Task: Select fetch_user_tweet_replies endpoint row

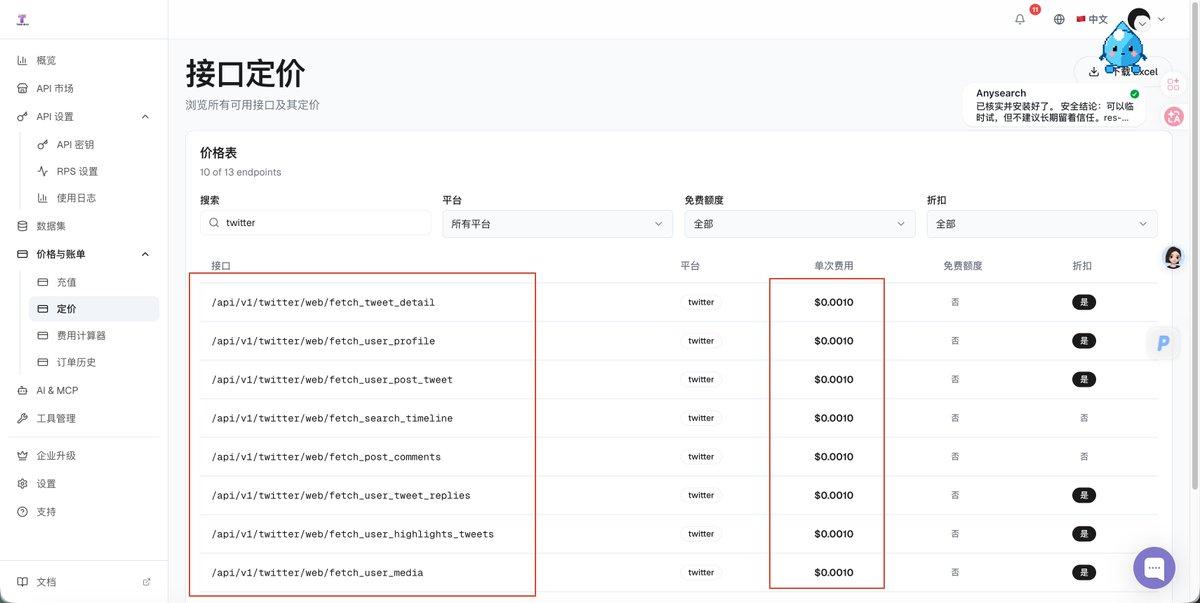Action: [679, 495]
